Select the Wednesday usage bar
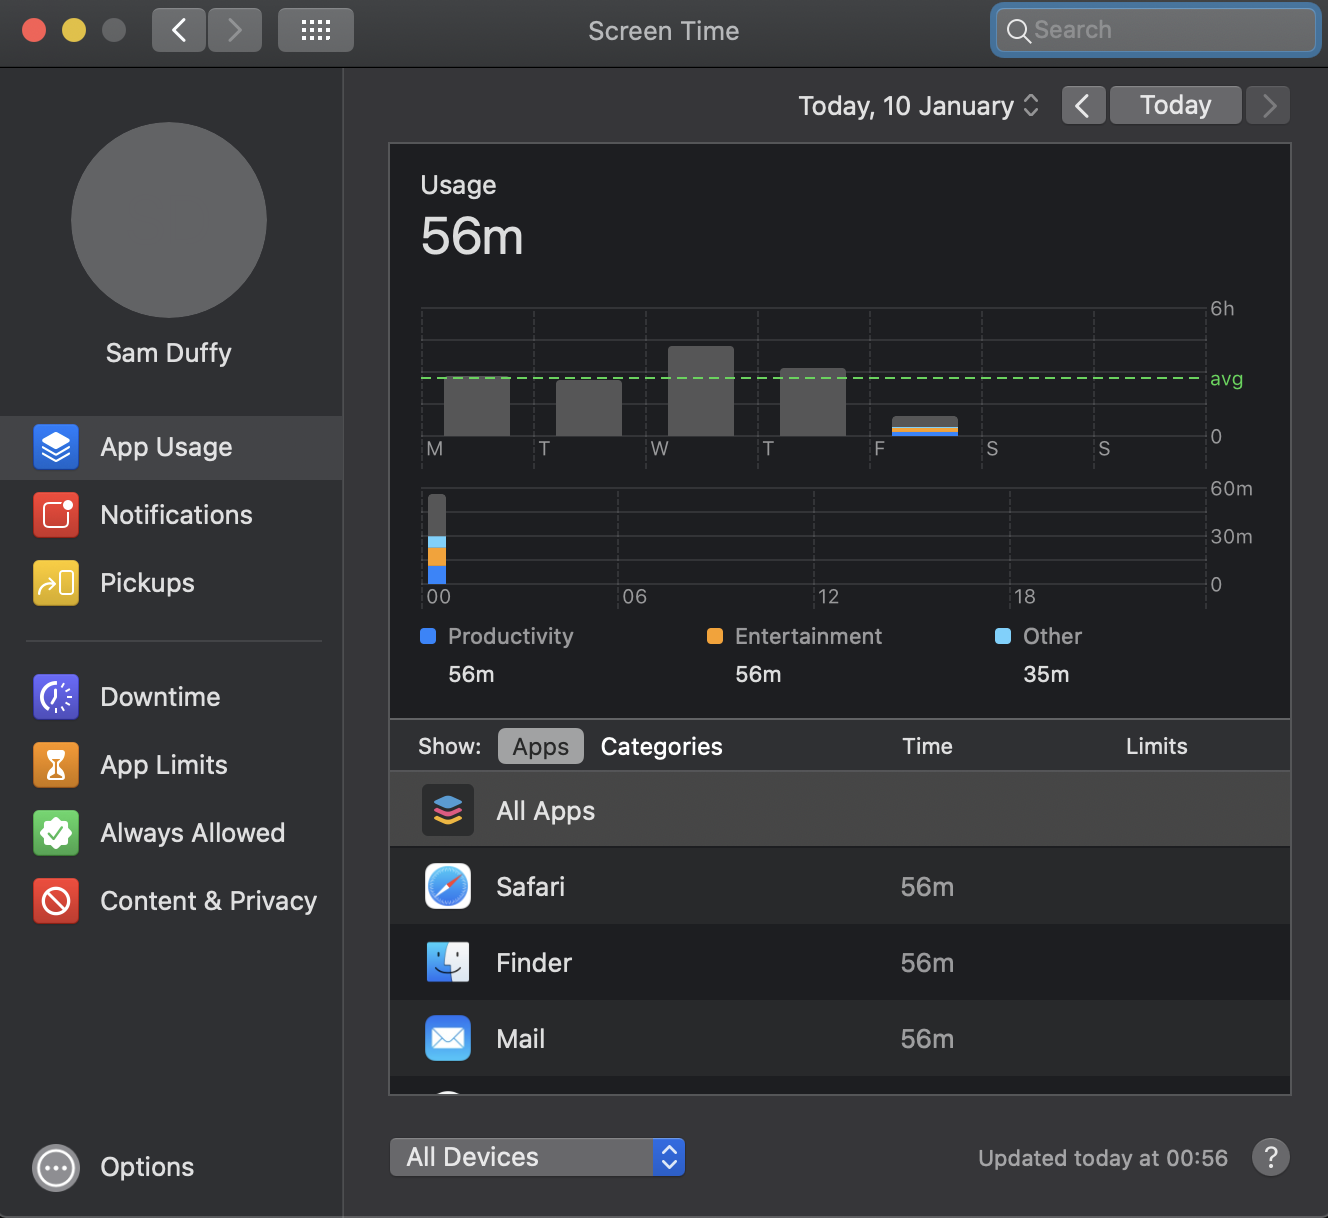The image size is (1328, 1218). 701,391
